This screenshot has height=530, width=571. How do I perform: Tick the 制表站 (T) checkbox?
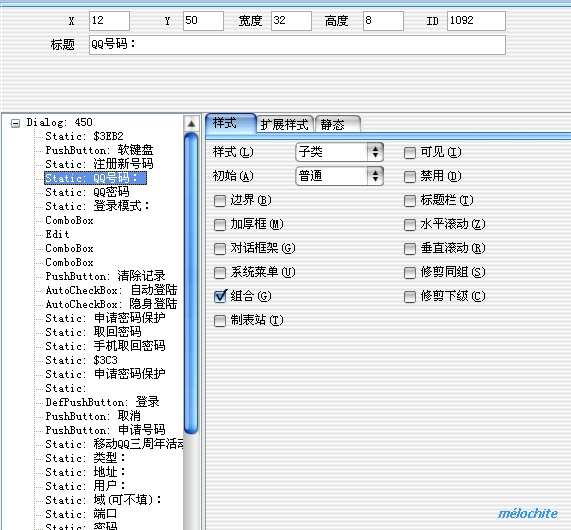[220, 321]
